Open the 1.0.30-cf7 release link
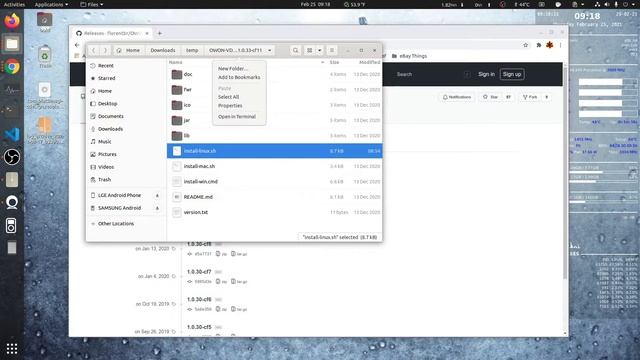 point(199,272)
